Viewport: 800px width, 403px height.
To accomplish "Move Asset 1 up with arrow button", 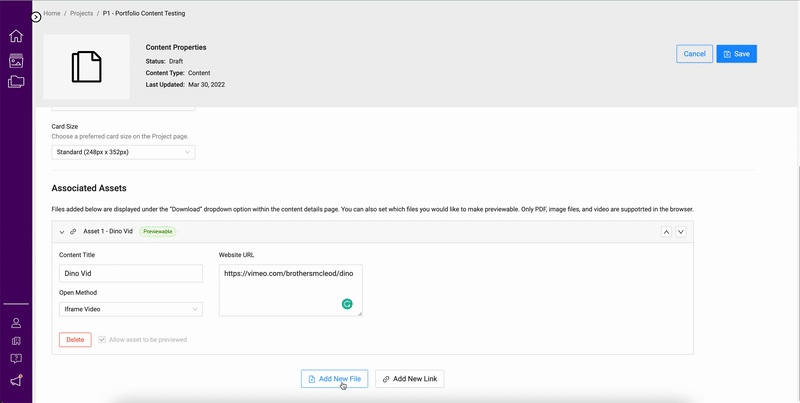I will tap(666, 231).
